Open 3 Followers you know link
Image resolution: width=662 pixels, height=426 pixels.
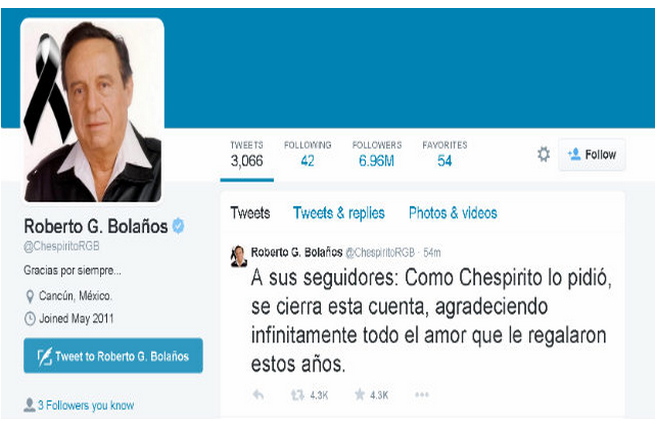click(x=86, y=405)
